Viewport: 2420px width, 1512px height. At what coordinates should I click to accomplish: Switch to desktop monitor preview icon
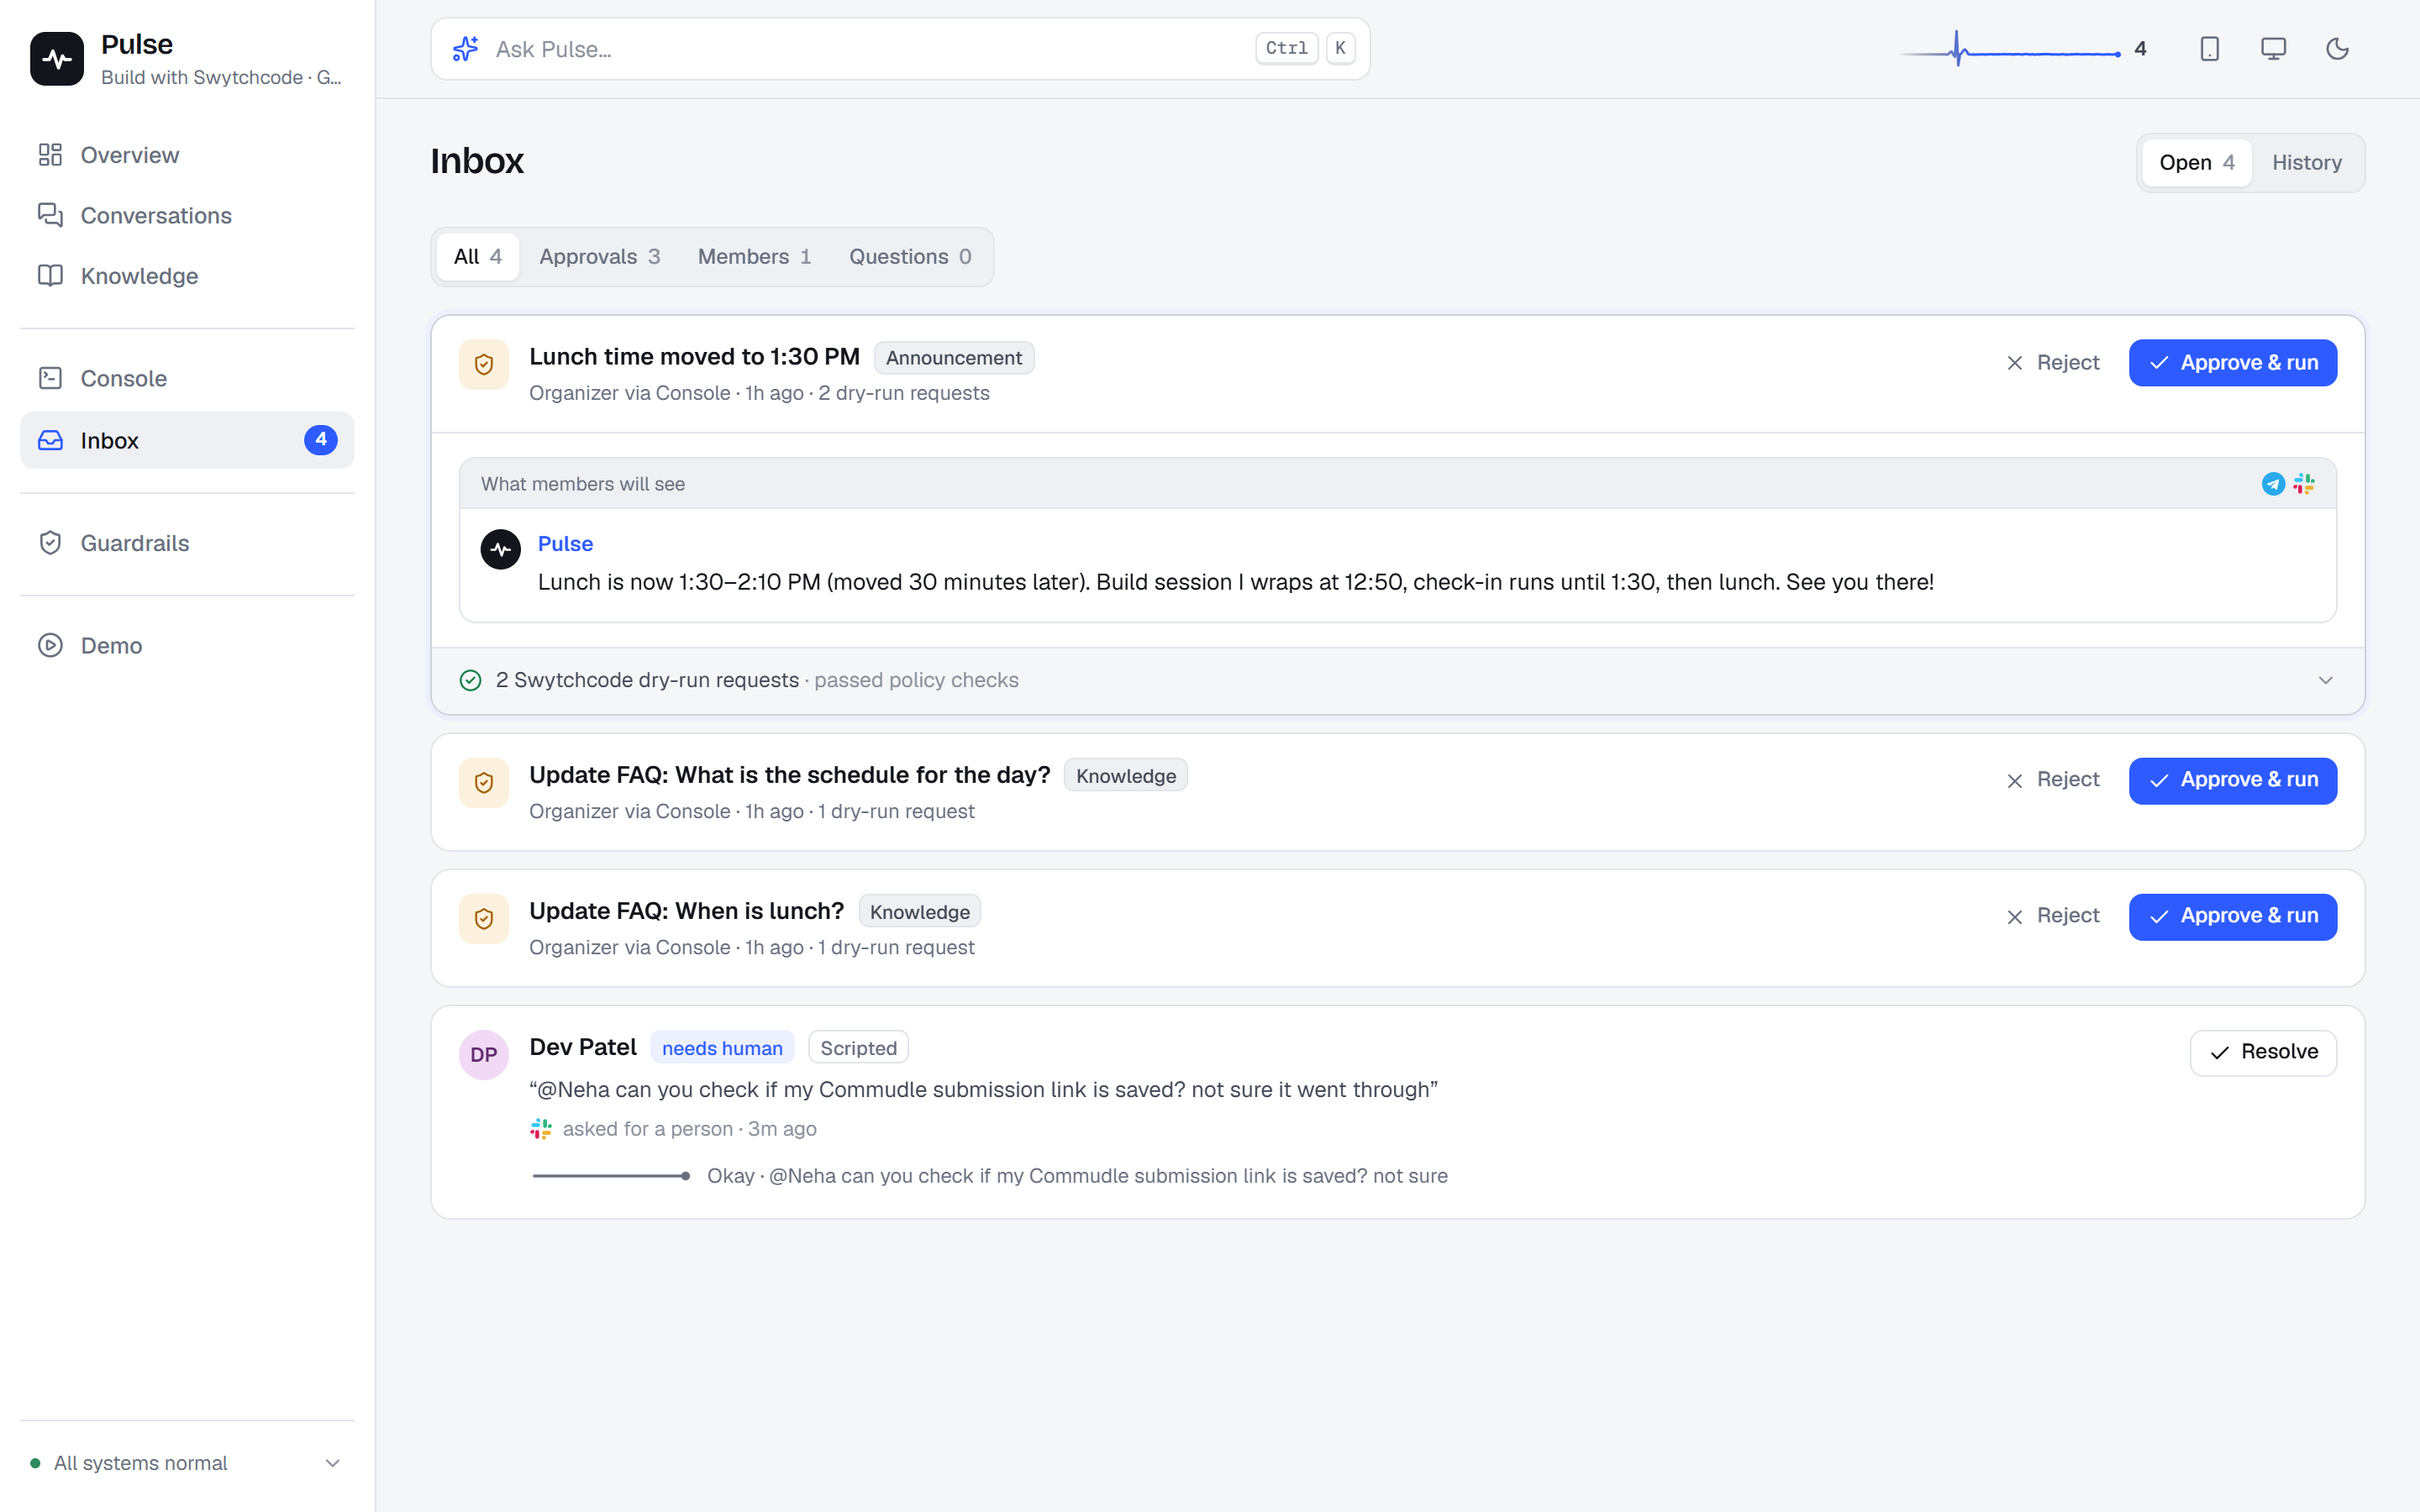pyautogui.click(x=2273, y=49)
